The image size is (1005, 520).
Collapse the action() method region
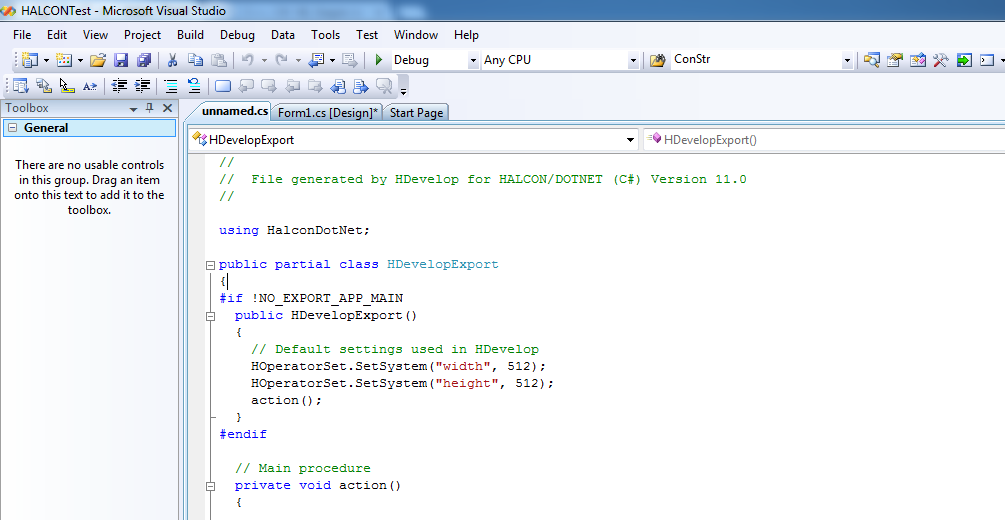pyautogui.click(x=210, y=486)
